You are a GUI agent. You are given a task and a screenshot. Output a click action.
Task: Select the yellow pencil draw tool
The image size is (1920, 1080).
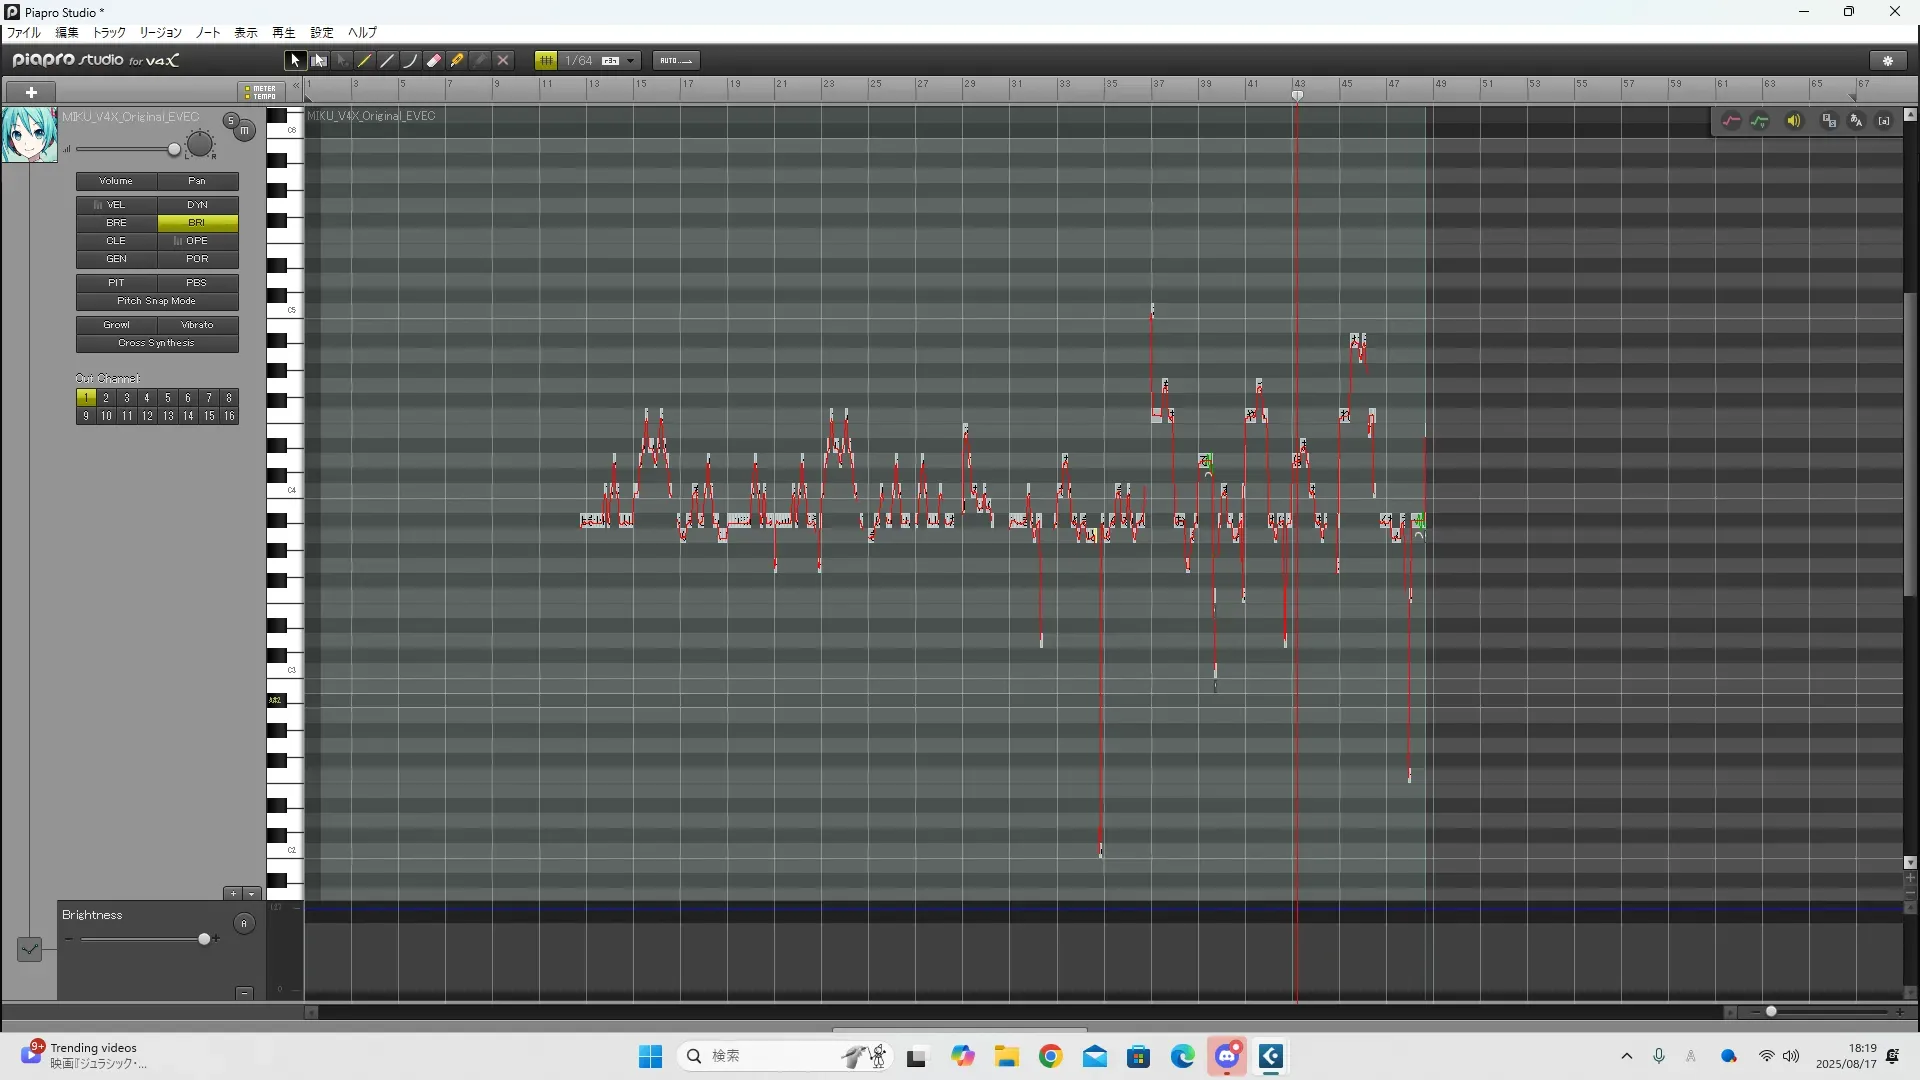pyautogui.click(x=365, y=61)
